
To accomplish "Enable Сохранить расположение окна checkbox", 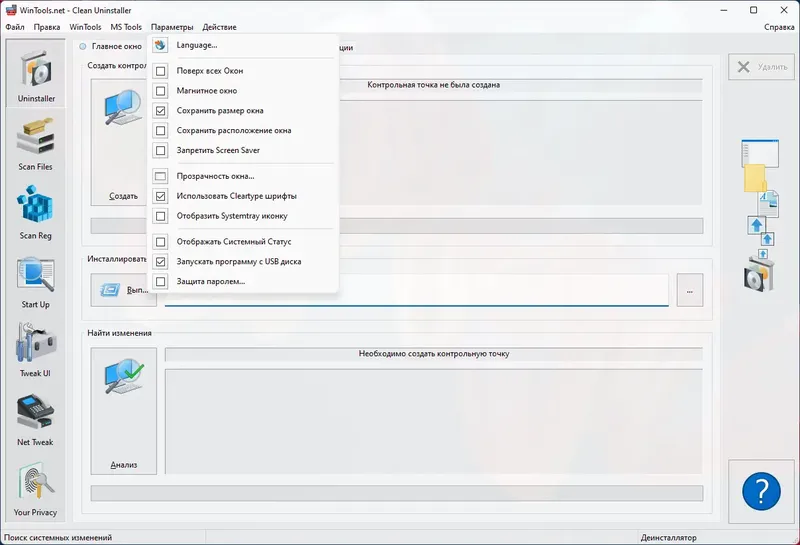I will point(161,131).
